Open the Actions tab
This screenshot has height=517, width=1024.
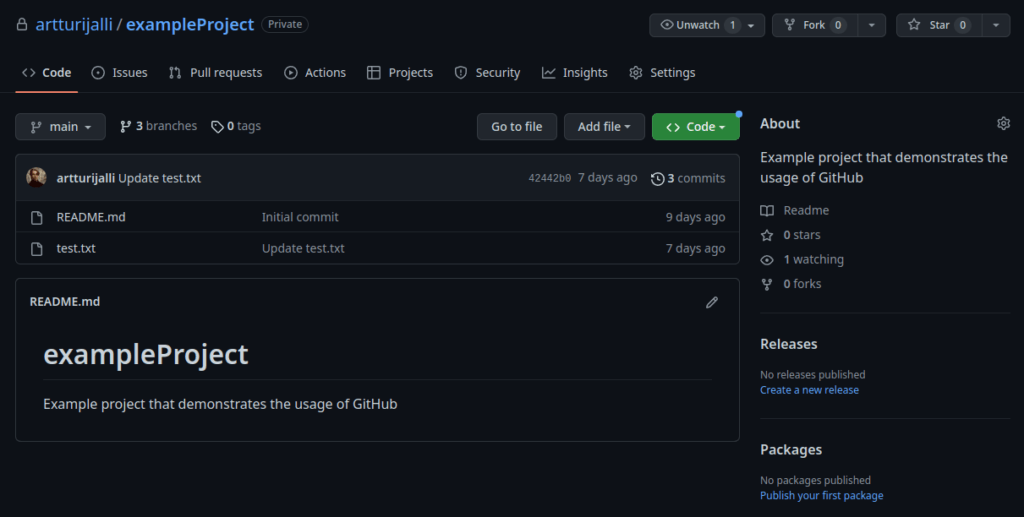(x=315, y=72)
